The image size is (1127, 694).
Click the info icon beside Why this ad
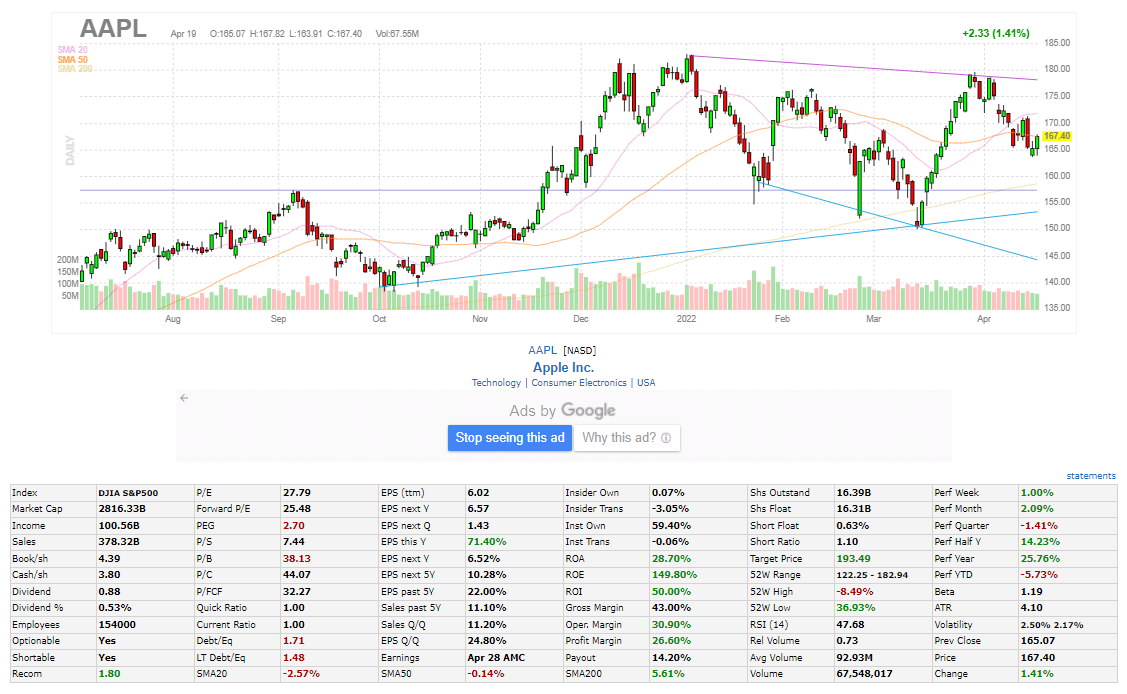[666, 438]
